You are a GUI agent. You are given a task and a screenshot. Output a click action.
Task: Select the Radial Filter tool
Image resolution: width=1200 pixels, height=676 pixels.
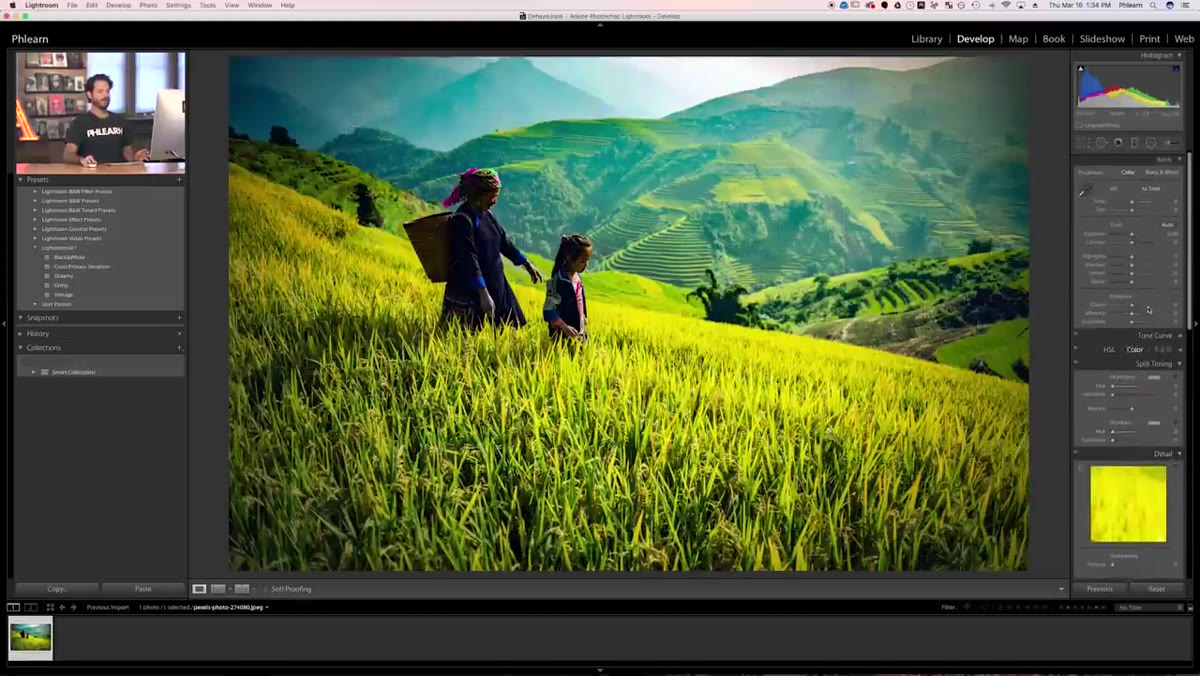point(1151,142)
